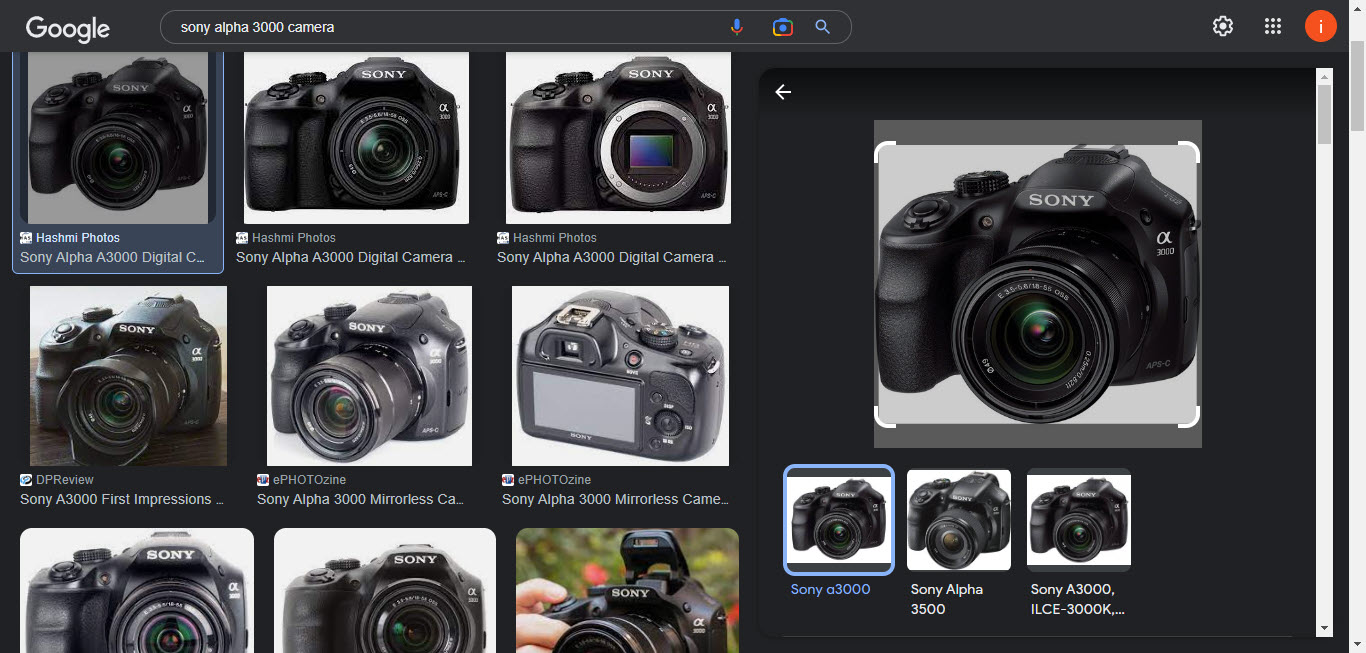Click the preview panel scrollbar up arrow
The image size is (1366, 653).
pyautogui.click(x=1325, y=76)
